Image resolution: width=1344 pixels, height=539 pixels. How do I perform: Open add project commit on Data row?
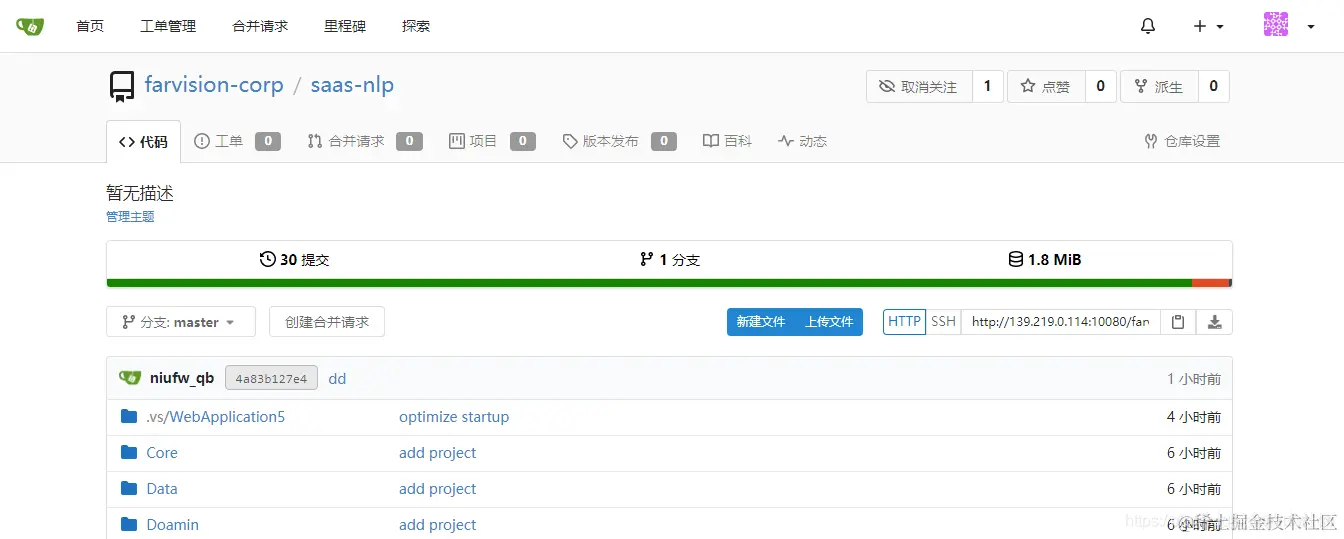point(437,488)
